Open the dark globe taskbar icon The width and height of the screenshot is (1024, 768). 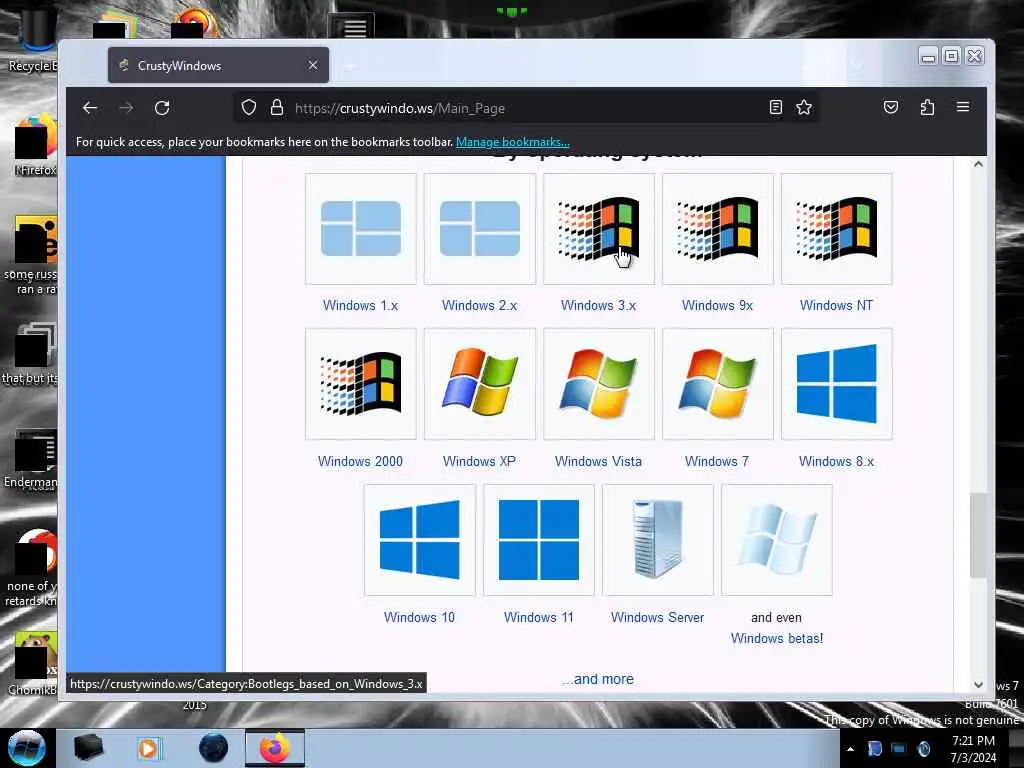(214, 748)
